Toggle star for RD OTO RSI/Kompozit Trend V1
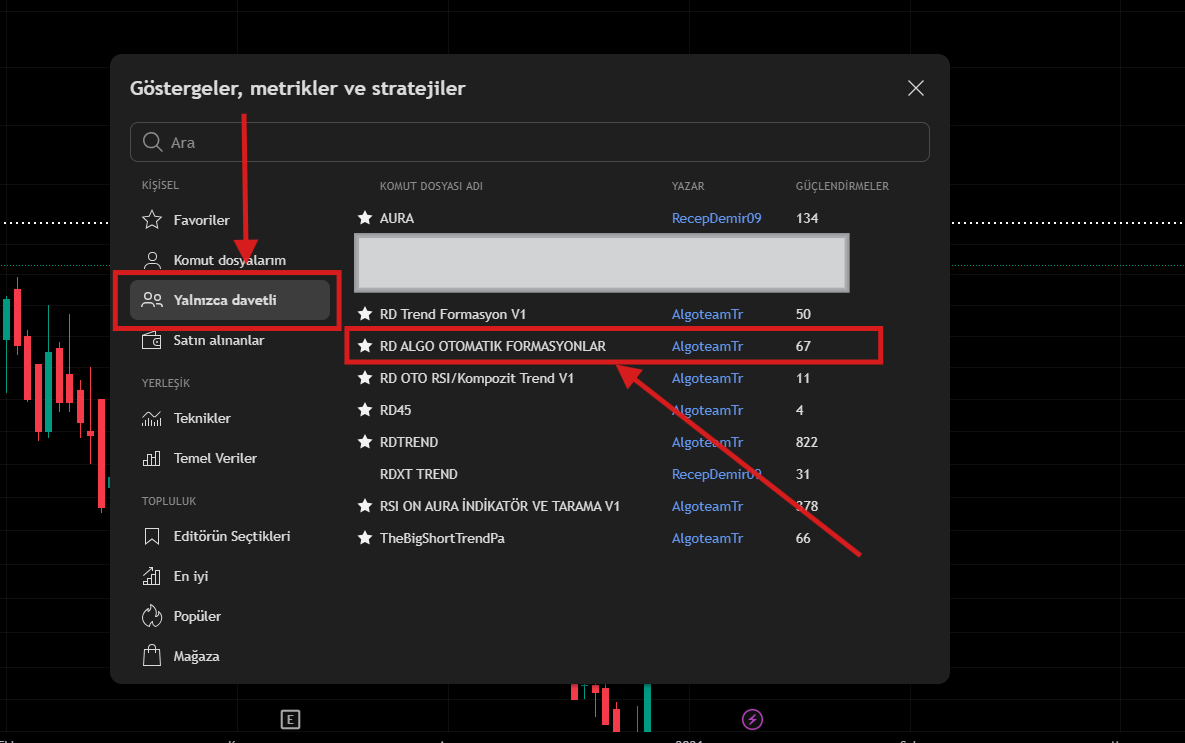1185x743 pixels. click(365, 378)
